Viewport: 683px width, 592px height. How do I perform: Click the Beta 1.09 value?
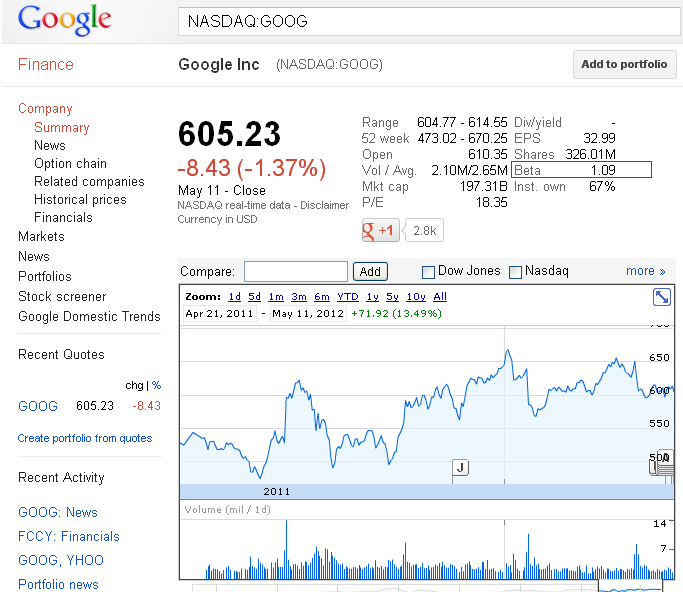(603, 170)
